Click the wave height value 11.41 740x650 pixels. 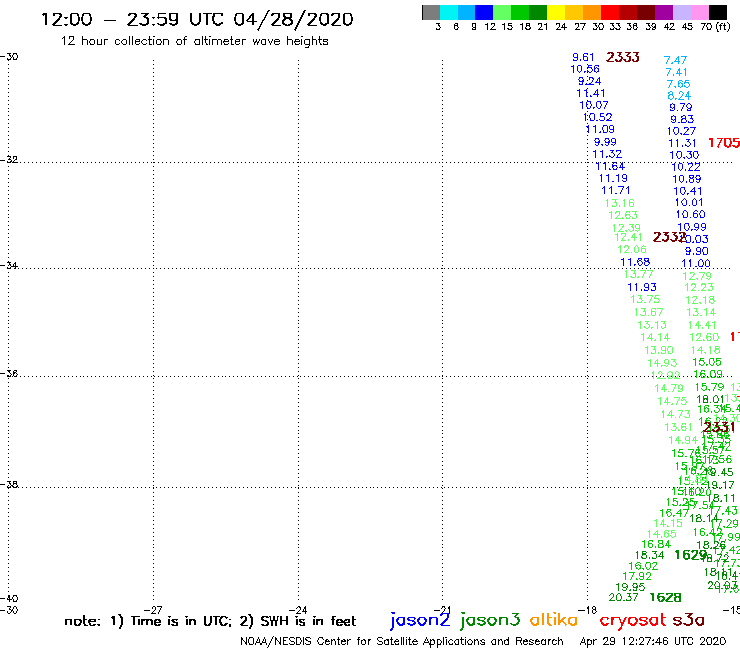pyautogui.click(x=591, y=93)
